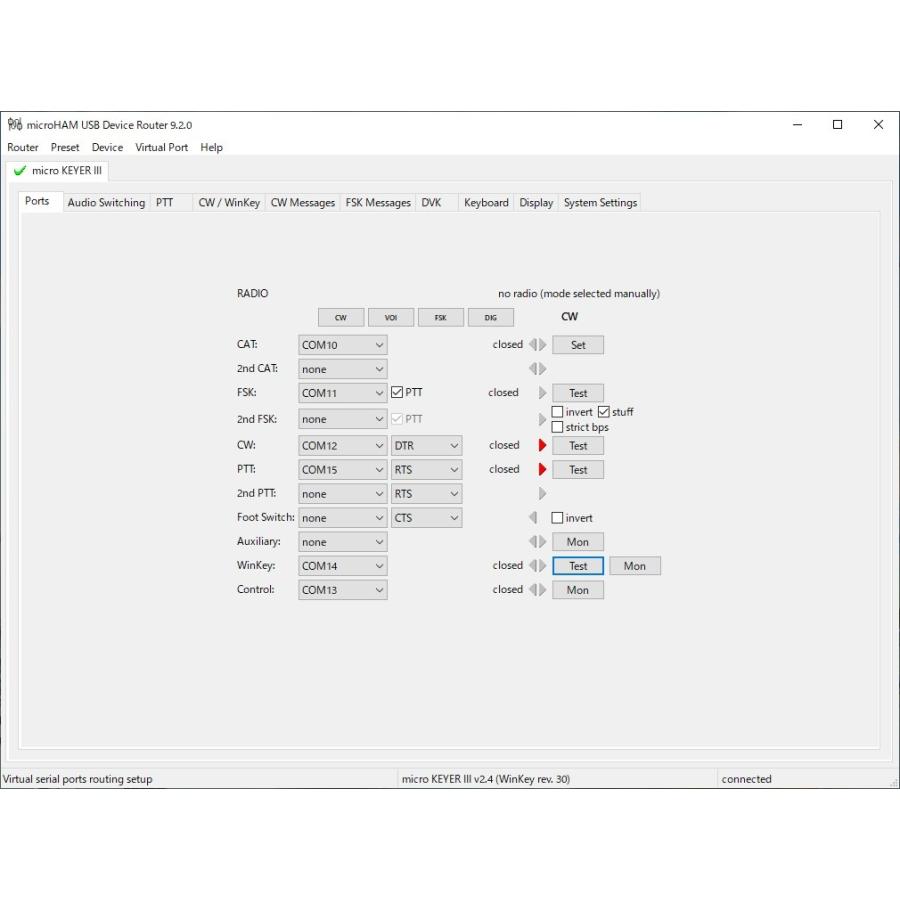Open the CAT COM10 port dropdown
This screenshot has height=900, width=900.
pos(342,345)
